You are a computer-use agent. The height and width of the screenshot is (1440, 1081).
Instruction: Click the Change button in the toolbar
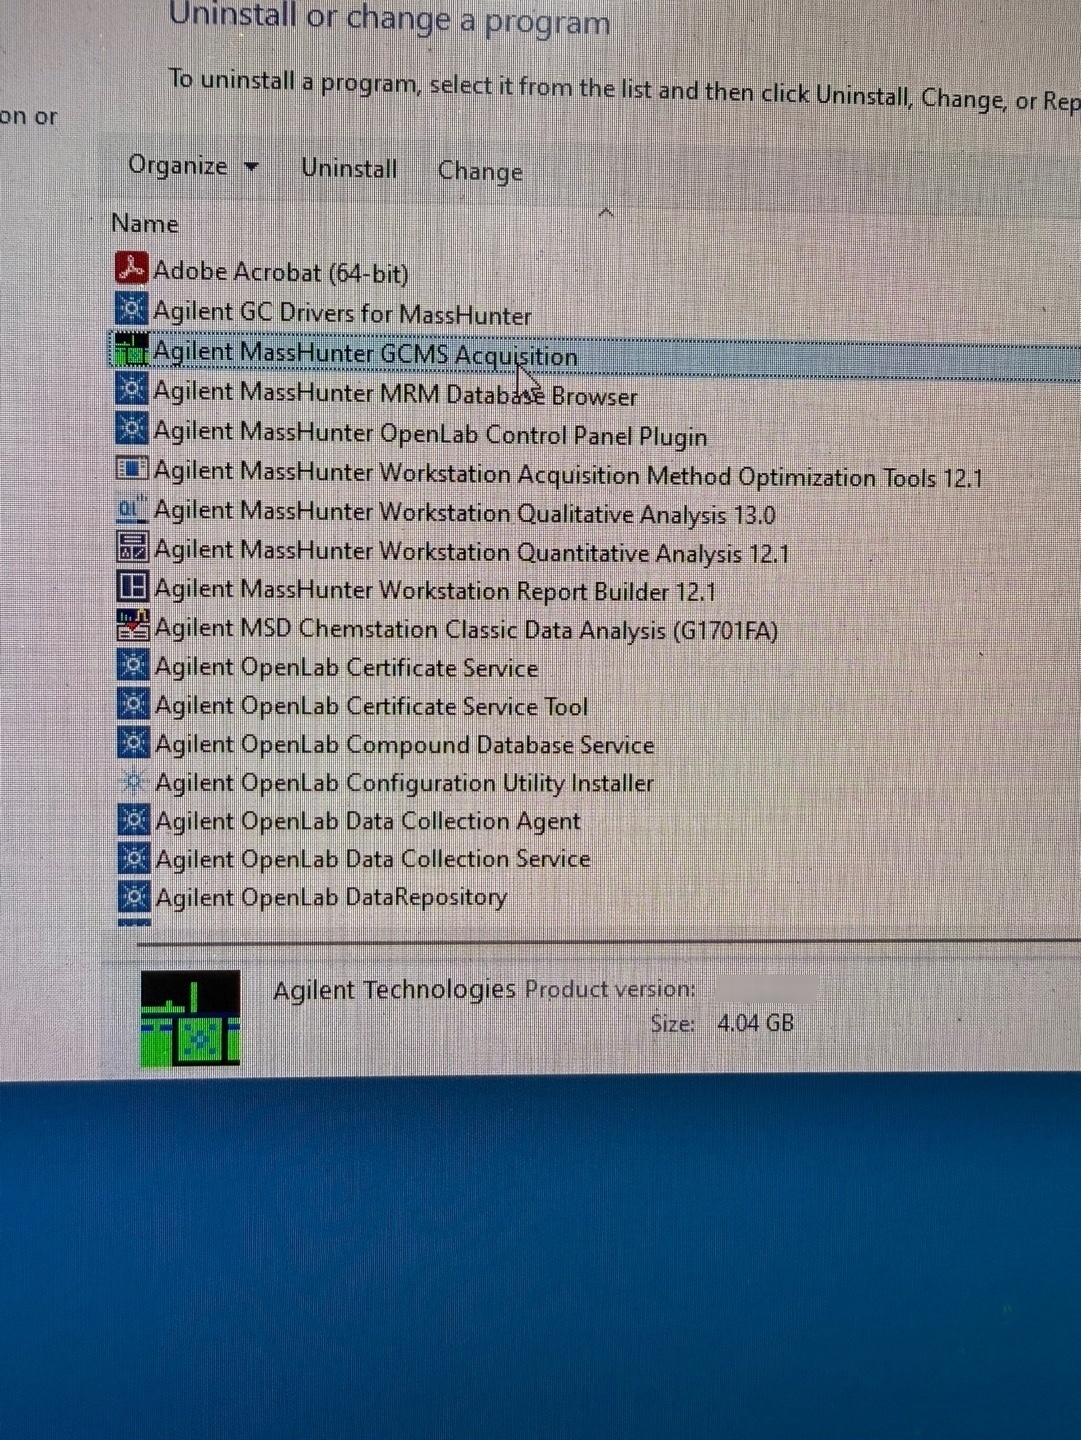(x=480, y=171)
